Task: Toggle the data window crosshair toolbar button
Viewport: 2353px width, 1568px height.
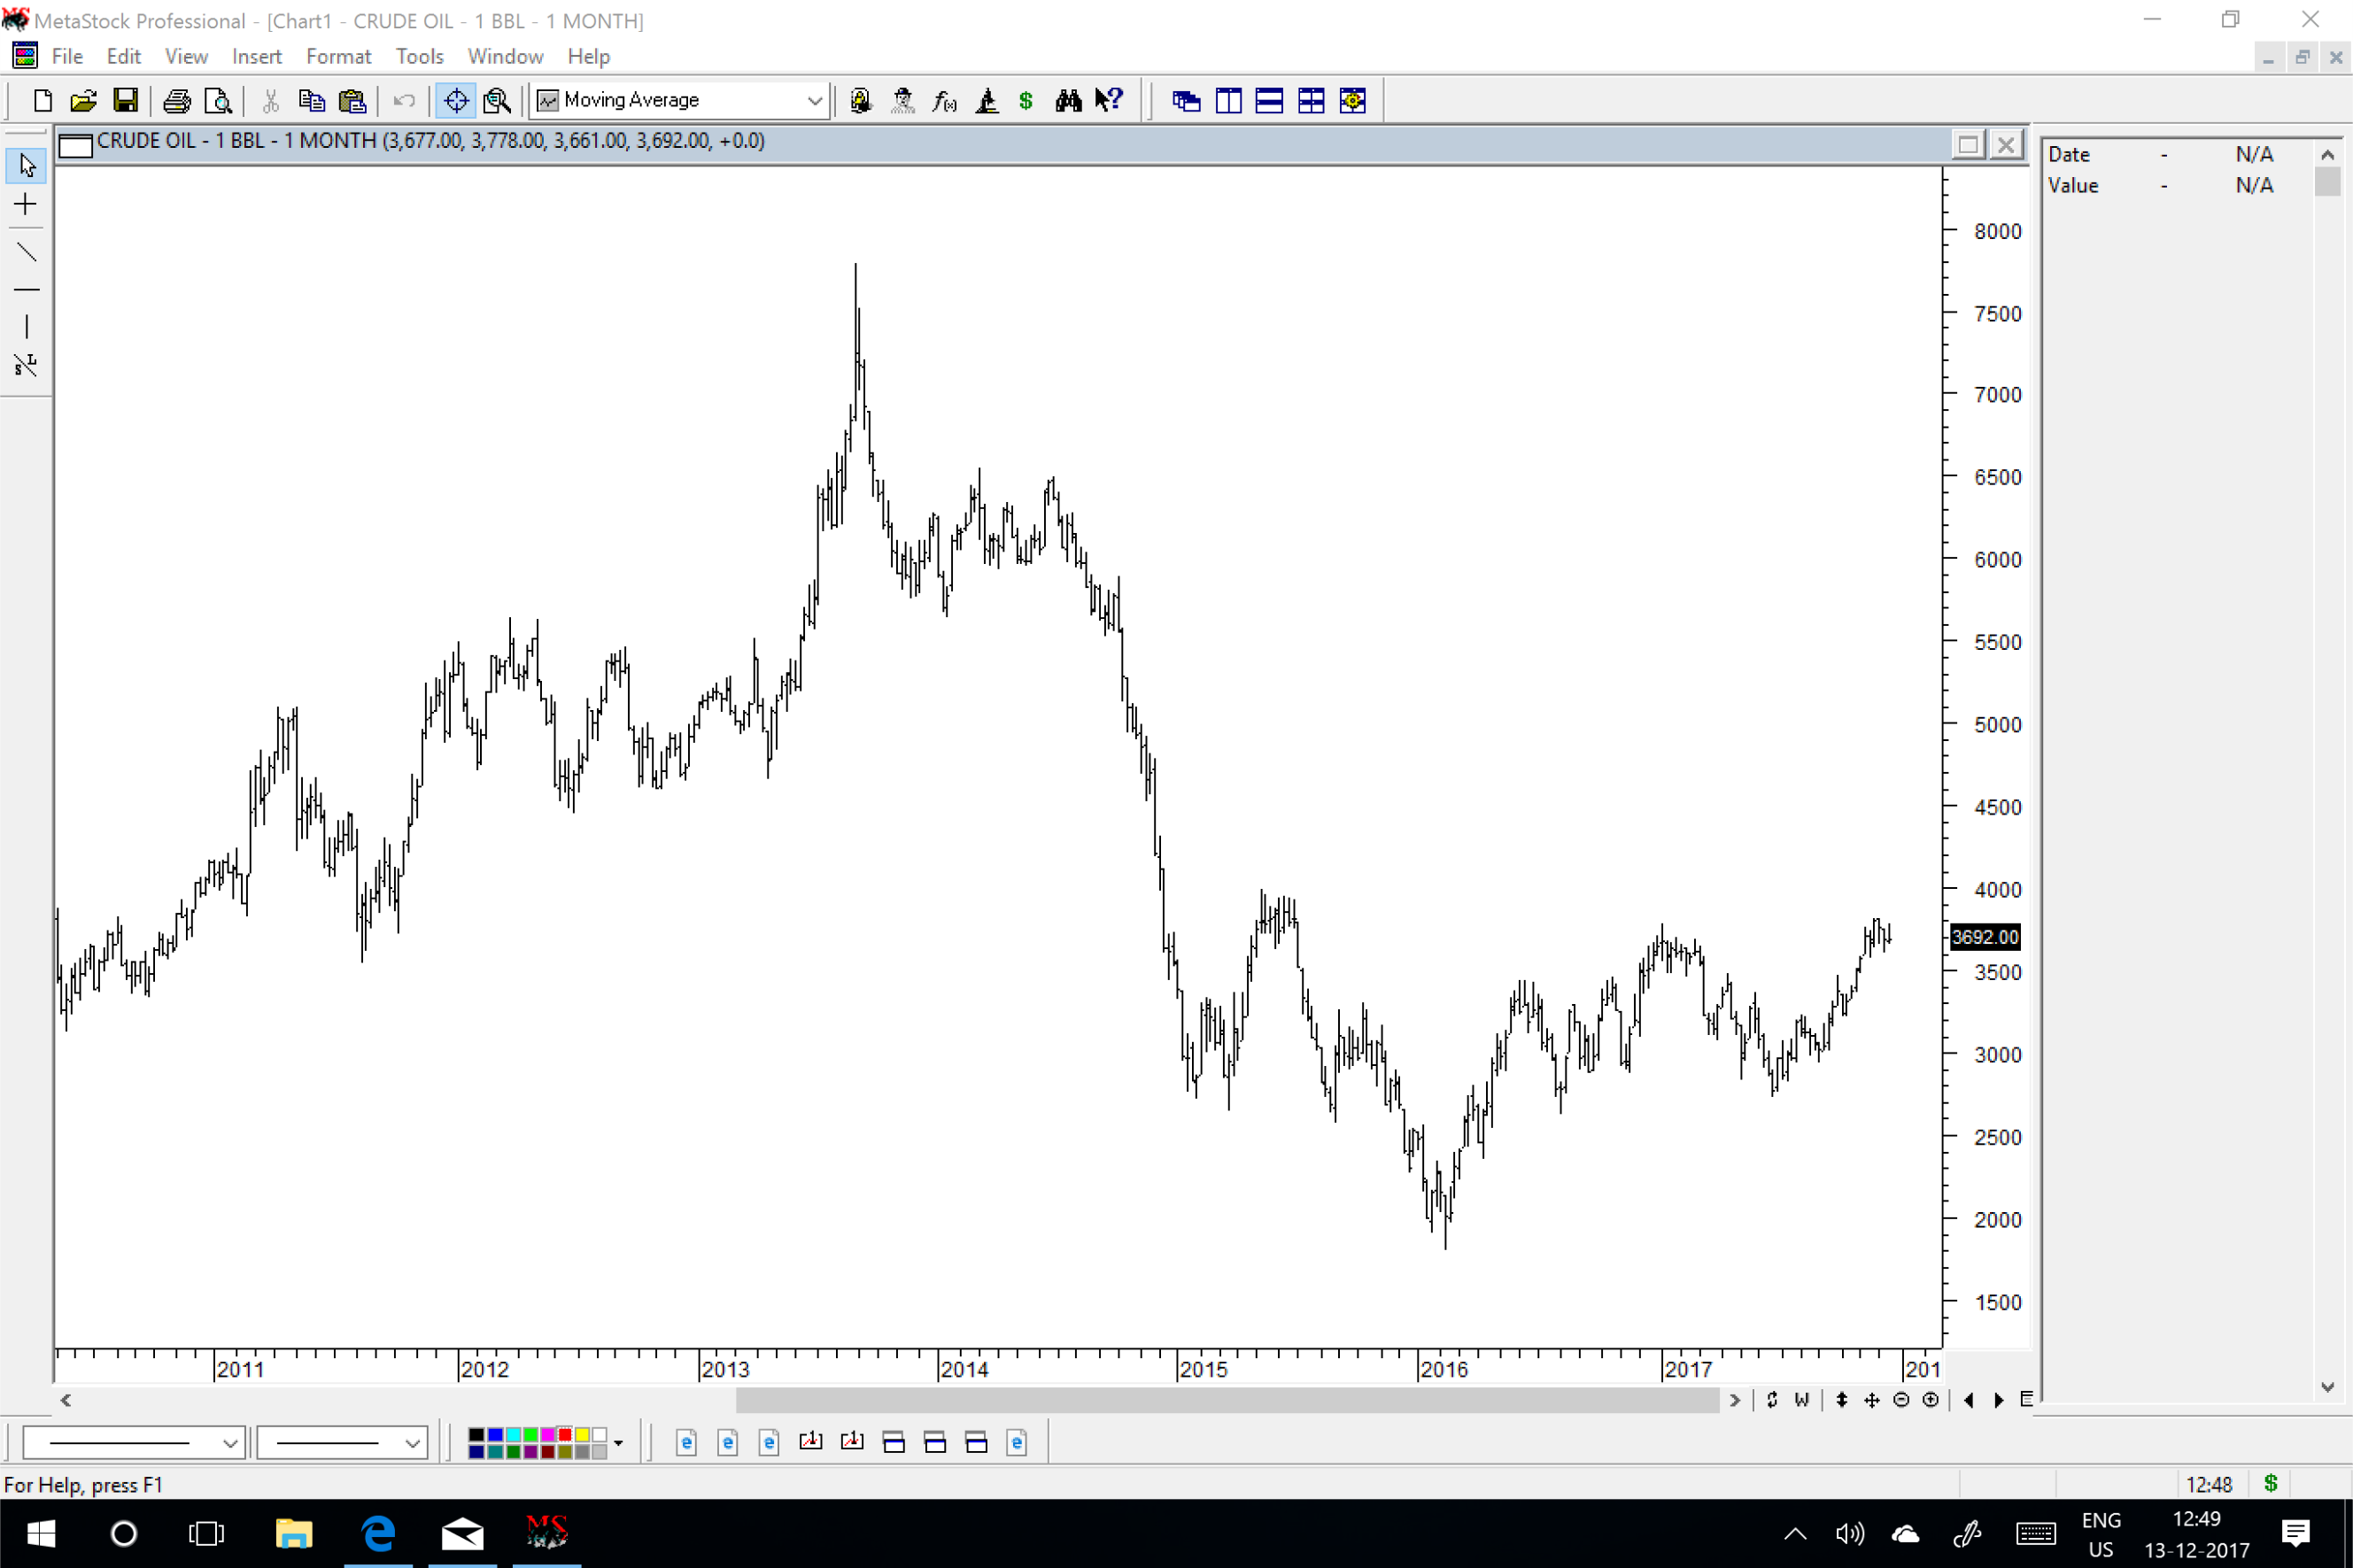Action: (456, 100)
